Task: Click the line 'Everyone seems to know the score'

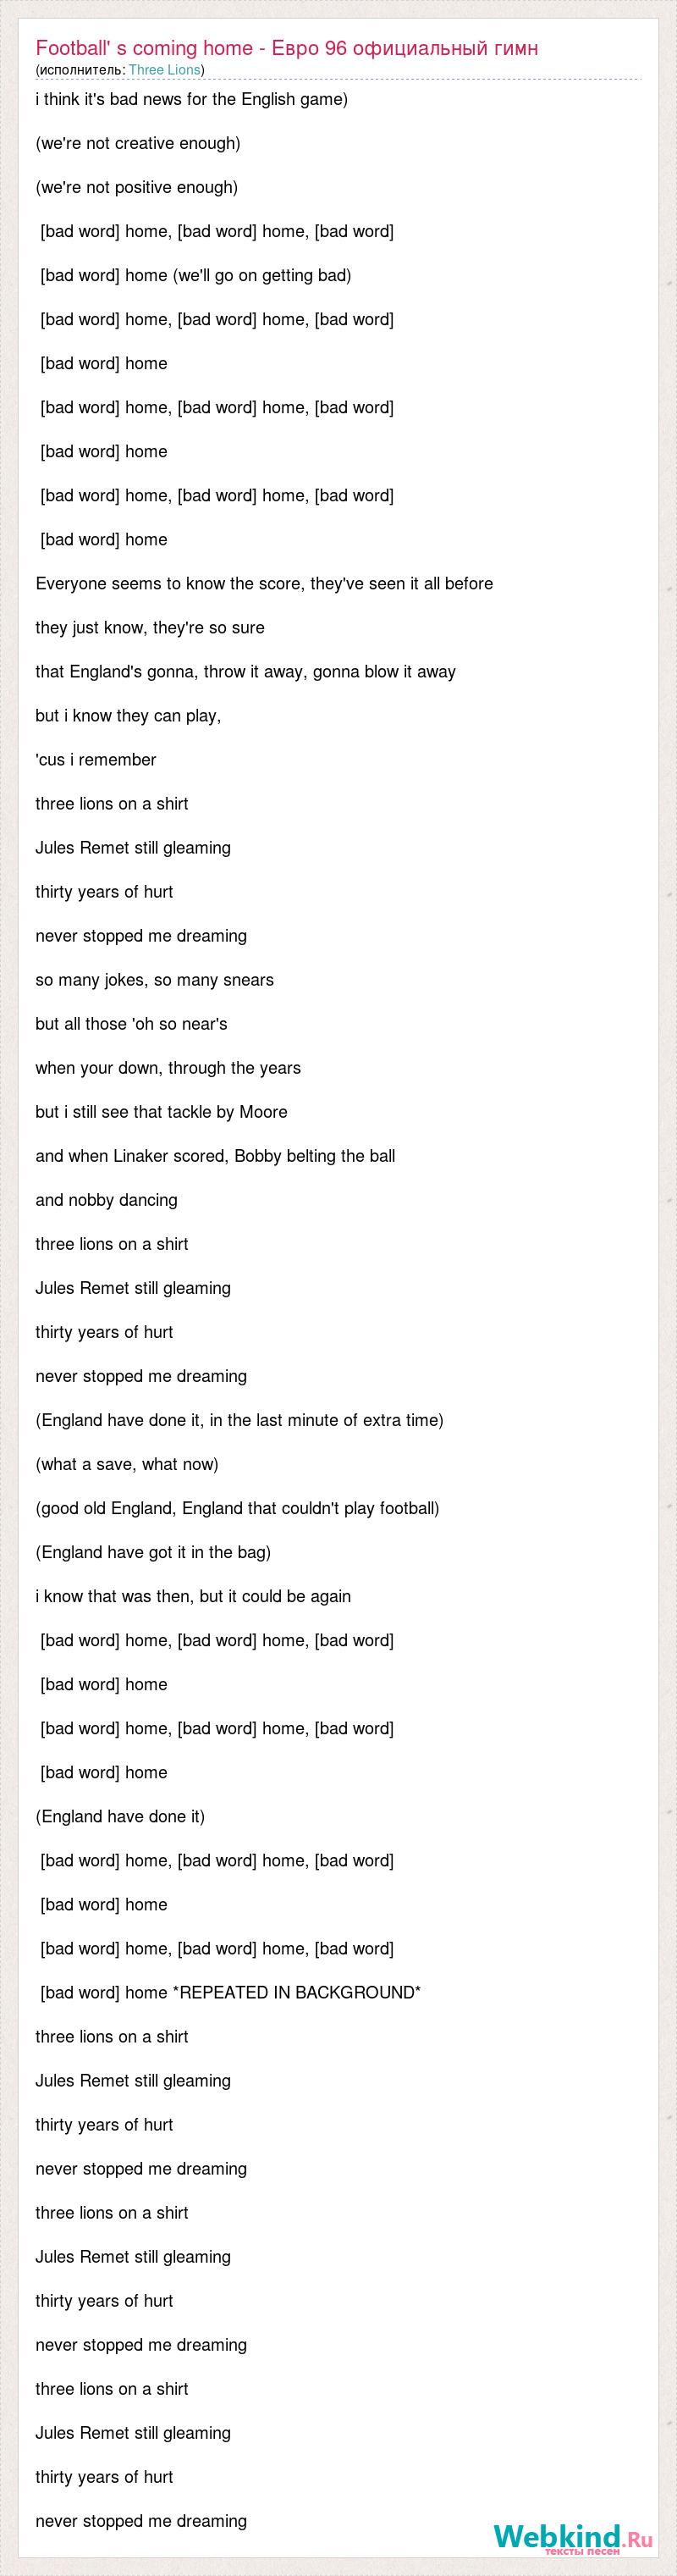Action: [x=264, y=583]
